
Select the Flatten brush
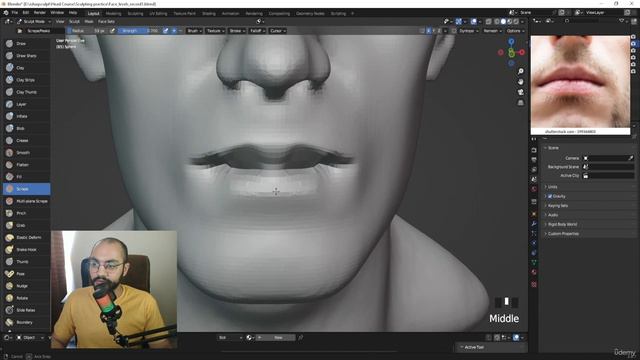pyautogui.click(x=27, y=165)
